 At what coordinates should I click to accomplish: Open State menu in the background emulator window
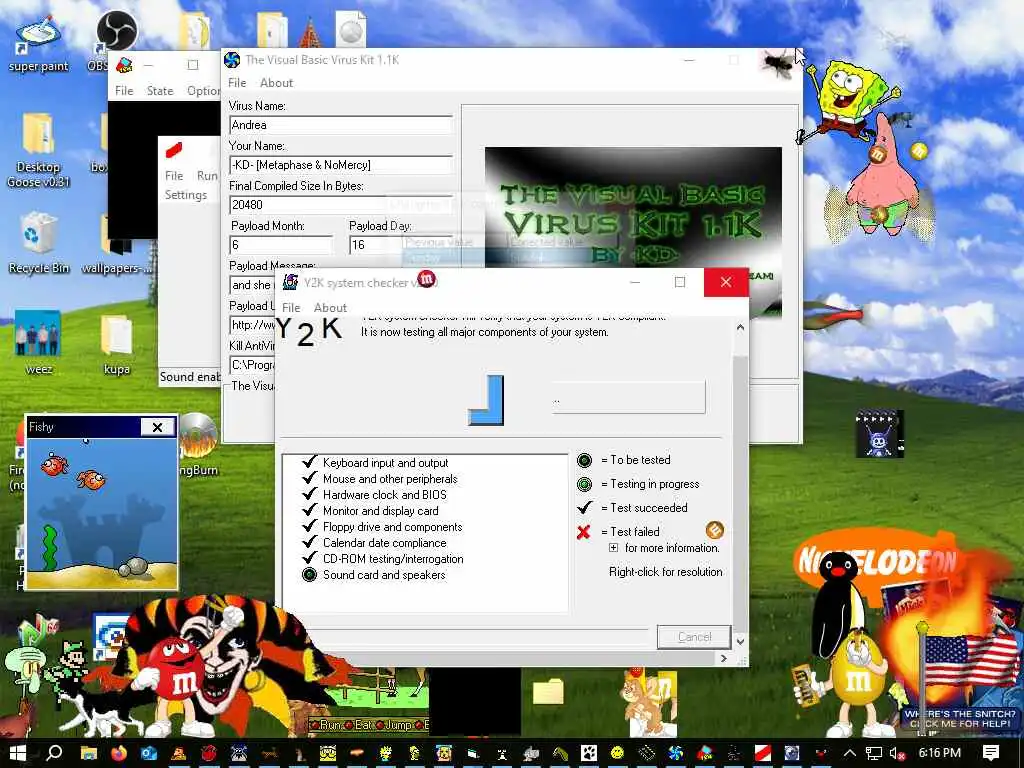[160, 91]
